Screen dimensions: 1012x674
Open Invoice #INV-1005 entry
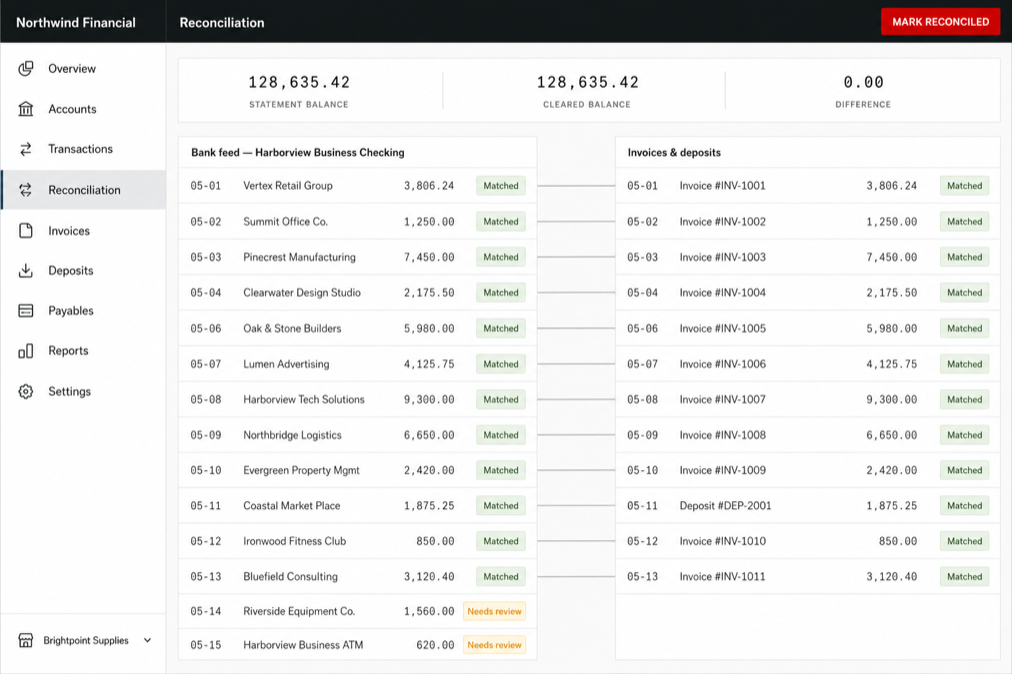pos(807,328)
